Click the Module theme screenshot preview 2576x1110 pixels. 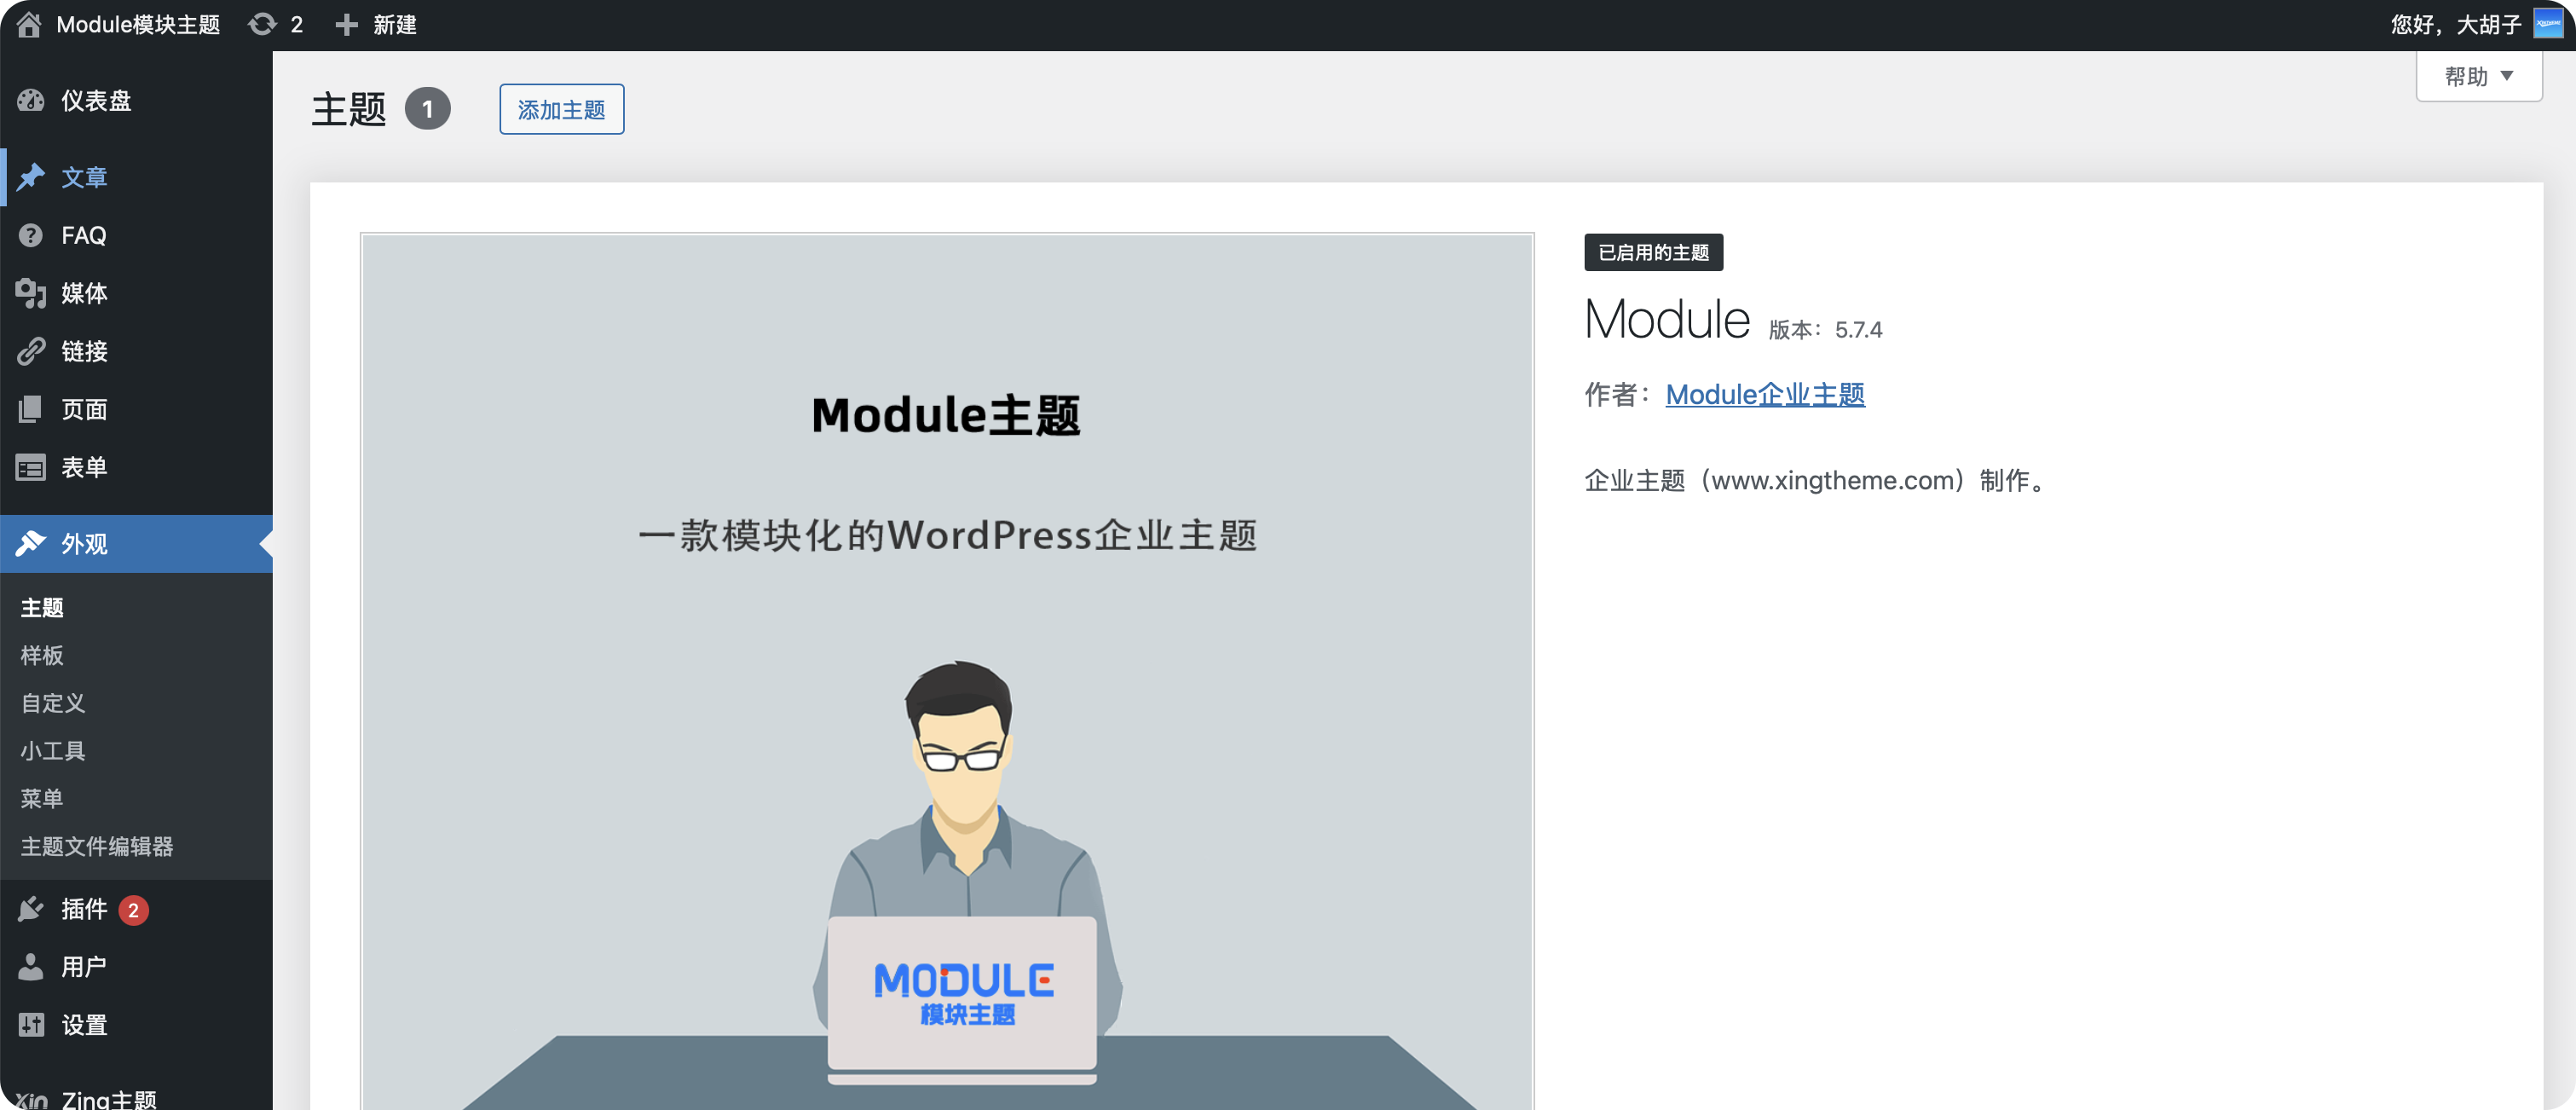946,670
